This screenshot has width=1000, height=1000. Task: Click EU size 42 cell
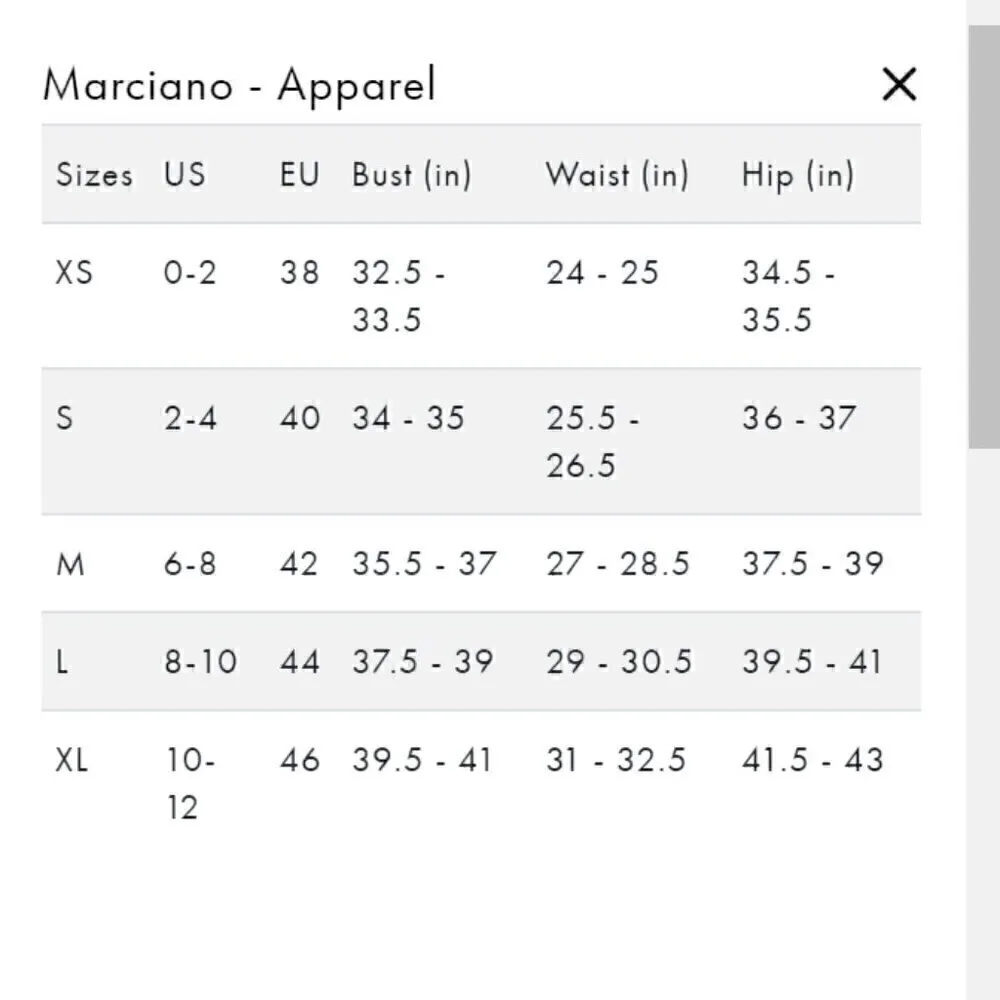(x=299, y=565)
